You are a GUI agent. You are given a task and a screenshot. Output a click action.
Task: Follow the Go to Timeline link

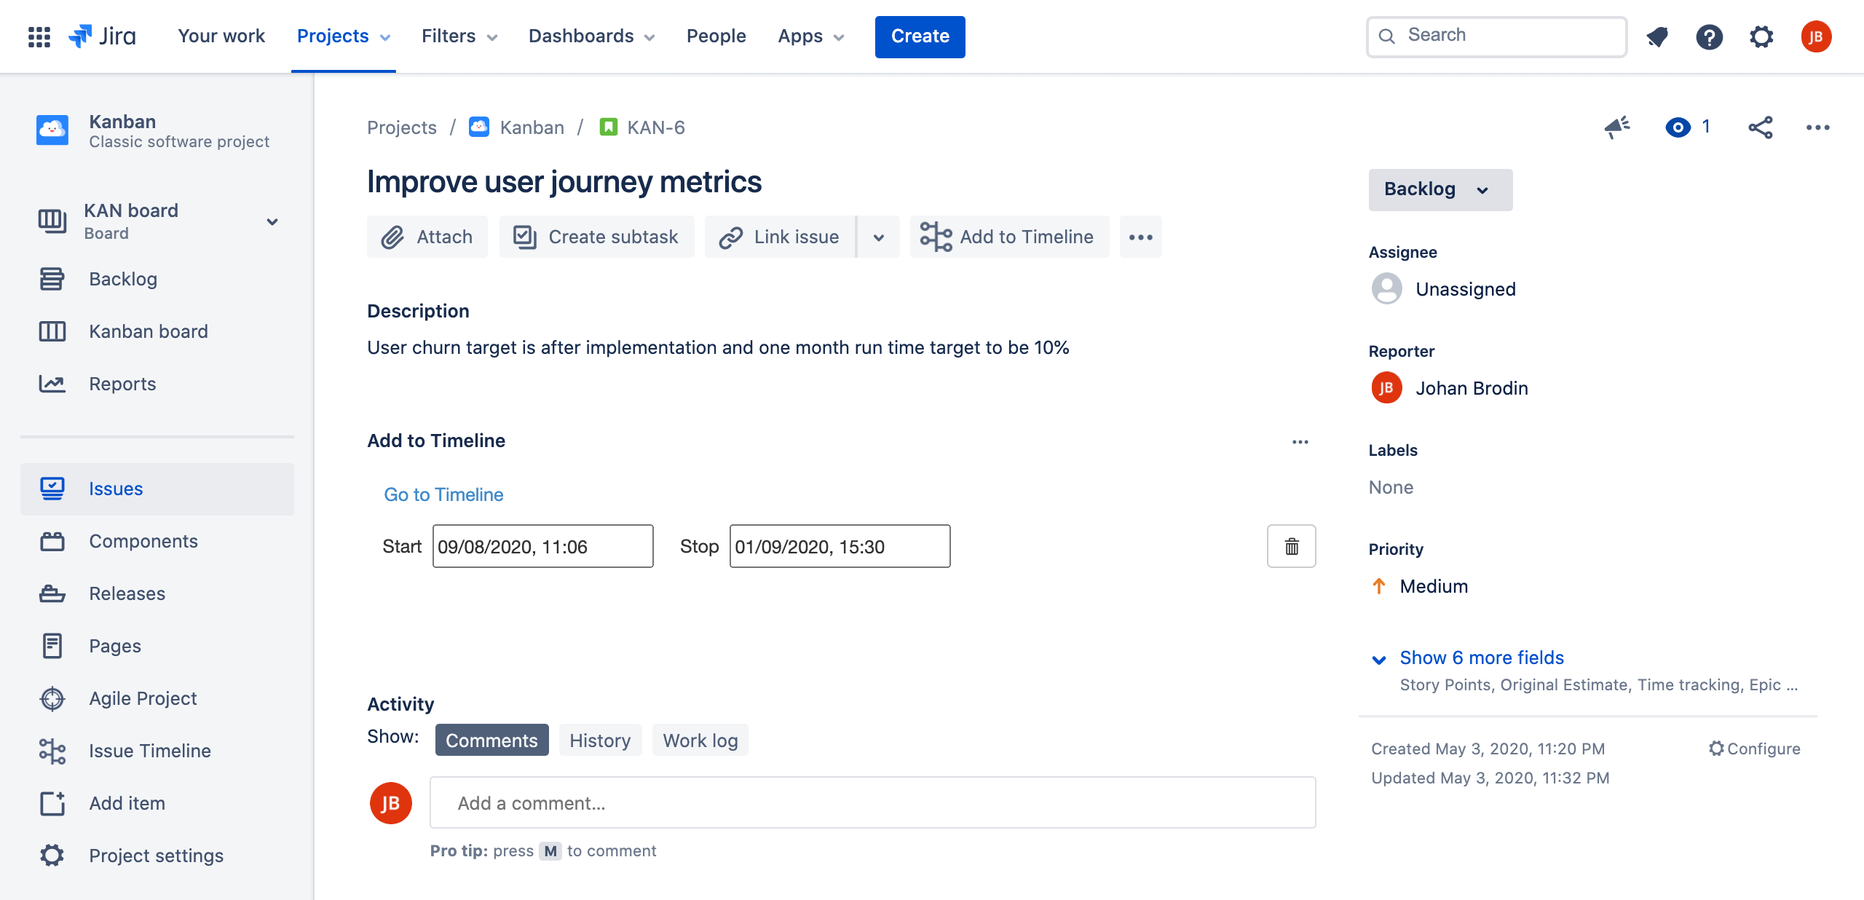[x=443, y=495]
